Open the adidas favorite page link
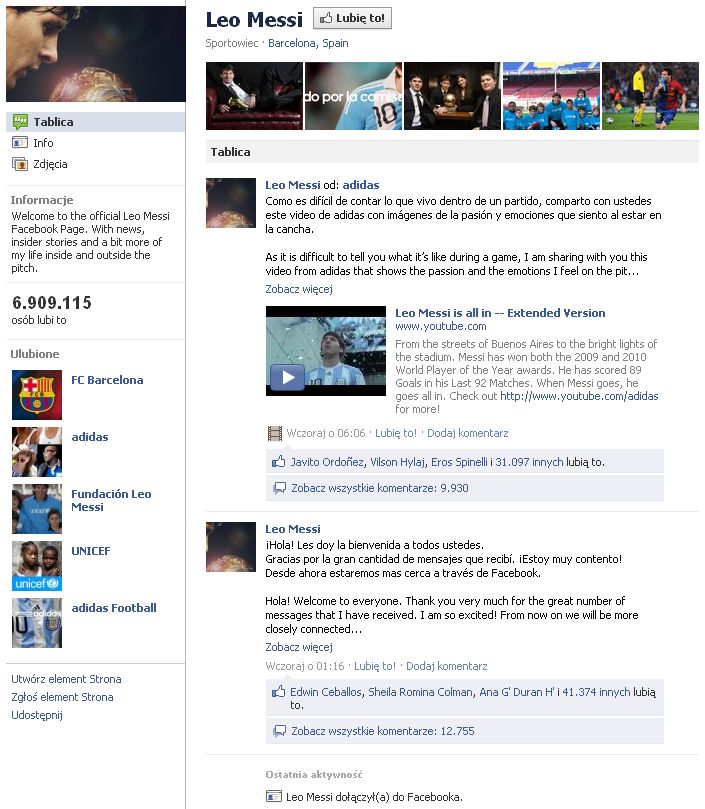The image size is (705, 809). click(x=90, y=437)
